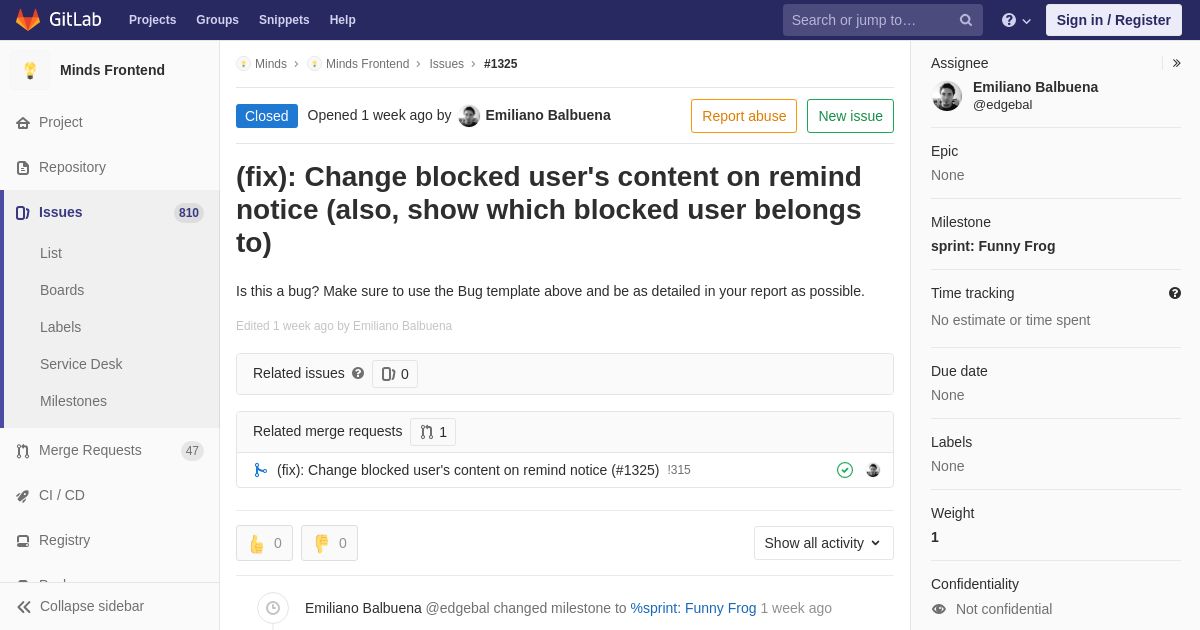Click the Minds Frontend lightbulb avatar

30,70
